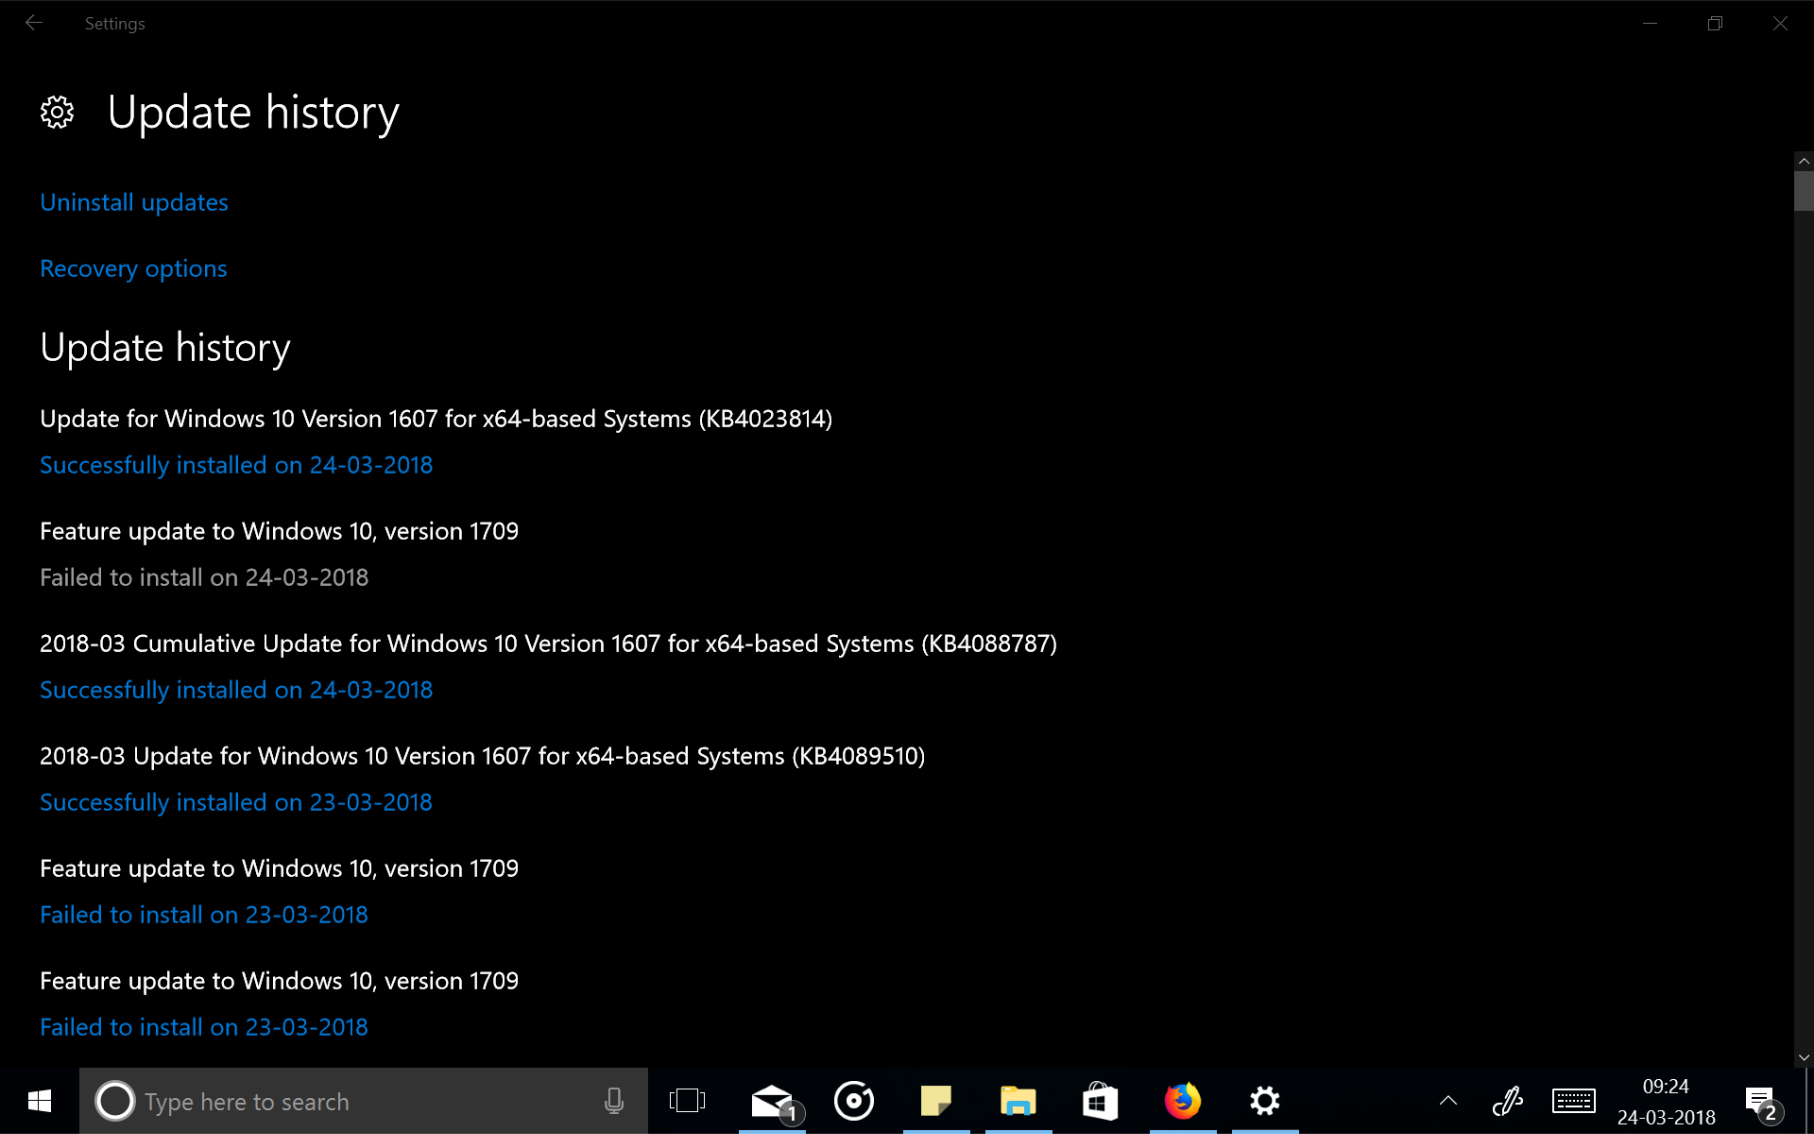Open KB4088787 'Successfully installed on 24-03-2018' link
This screenshot has width=1814, height=1134.
[236, 690]
